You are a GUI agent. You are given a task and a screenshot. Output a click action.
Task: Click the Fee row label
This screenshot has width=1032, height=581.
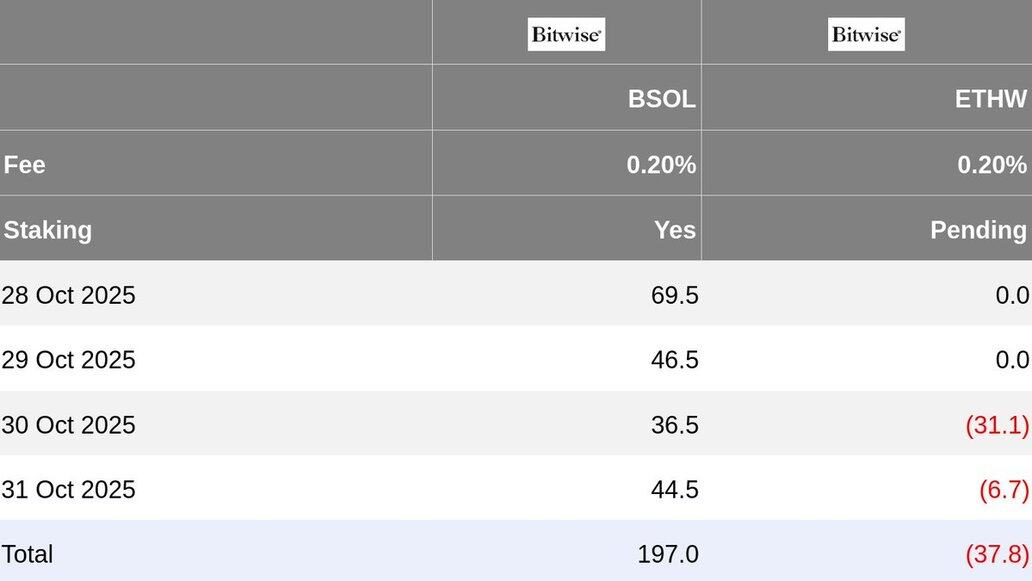[24, 165]
